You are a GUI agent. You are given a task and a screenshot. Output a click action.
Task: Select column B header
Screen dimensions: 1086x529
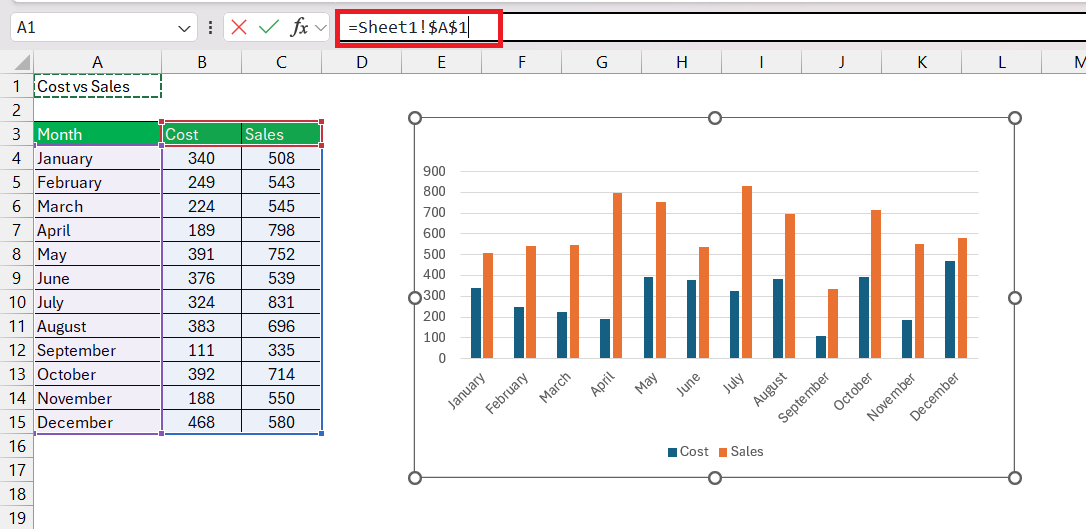tap(202, 62)
